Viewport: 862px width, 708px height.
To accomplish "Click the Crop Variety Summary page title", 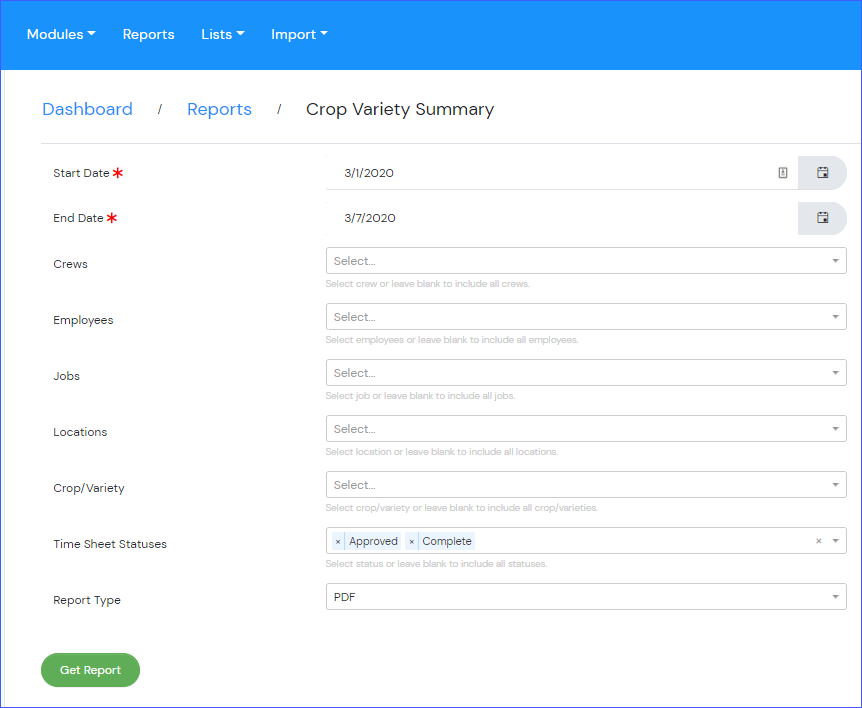I will pos(400,109).
